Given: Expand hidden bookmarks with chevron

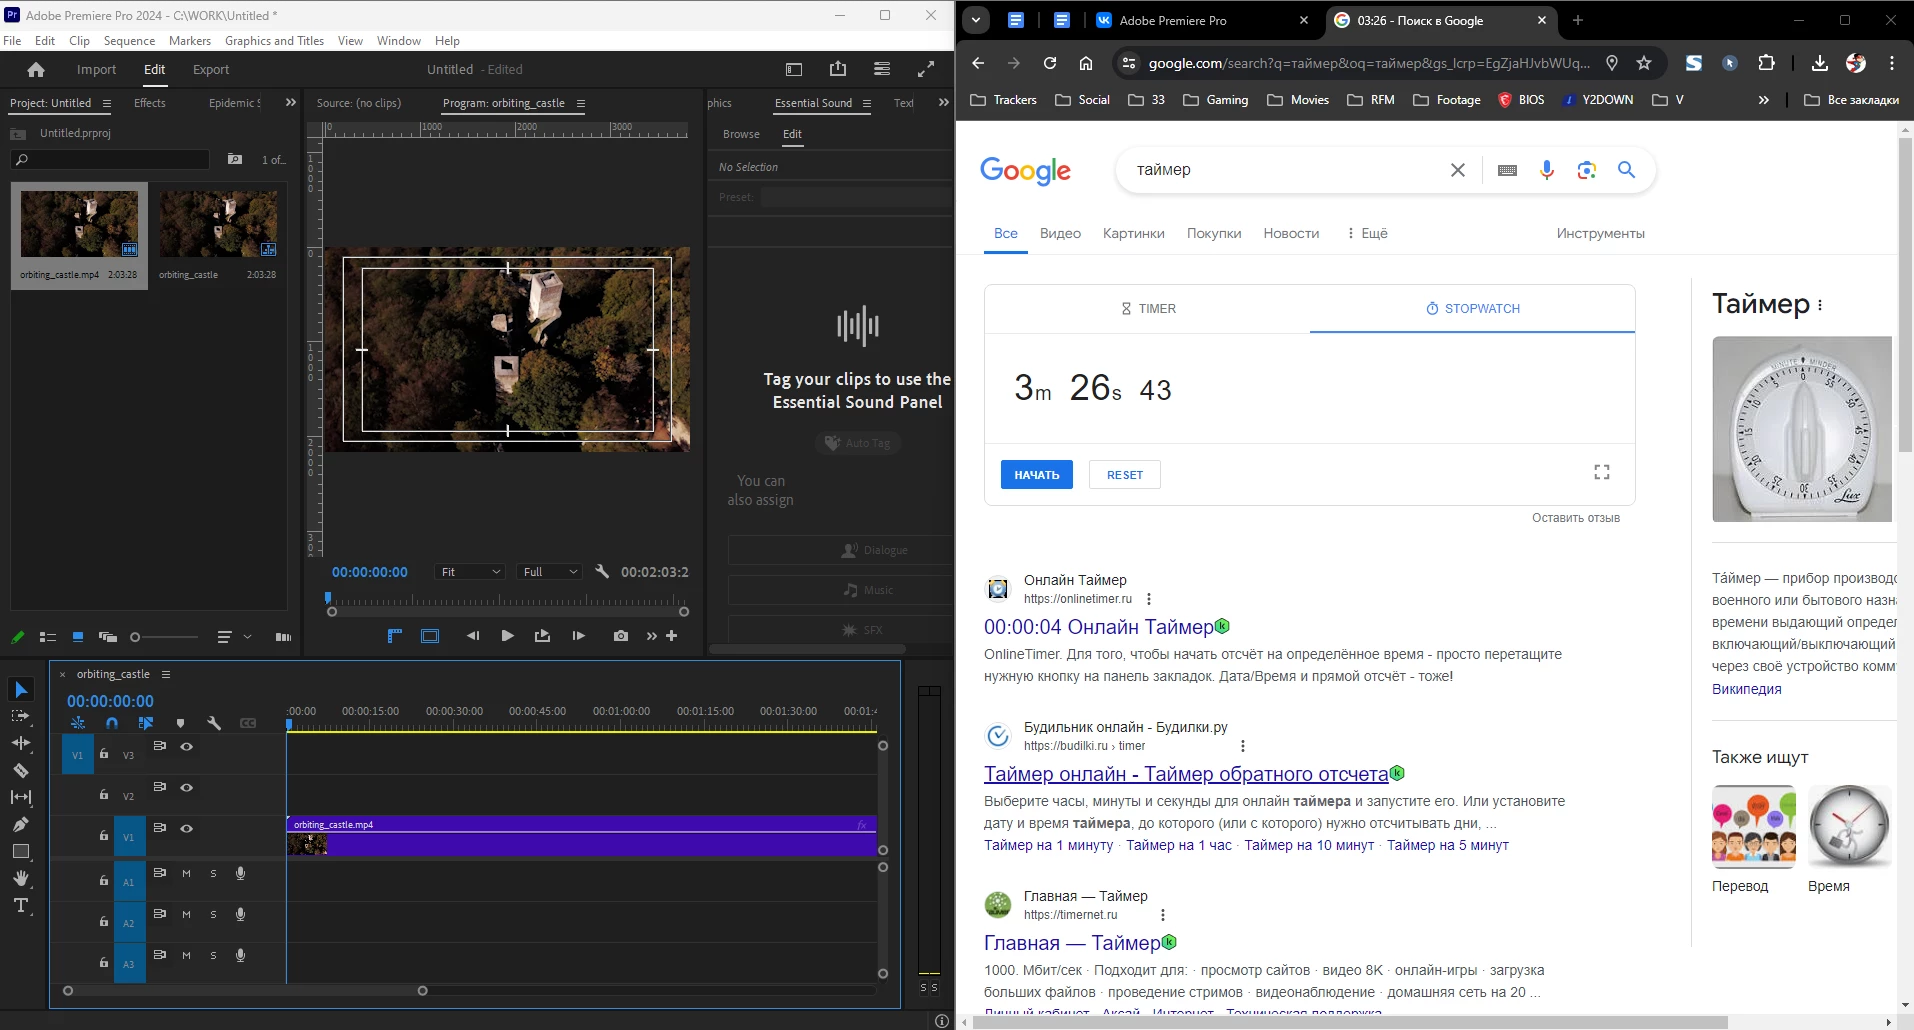Looking at the screenshot, I should coord(1763,100).
